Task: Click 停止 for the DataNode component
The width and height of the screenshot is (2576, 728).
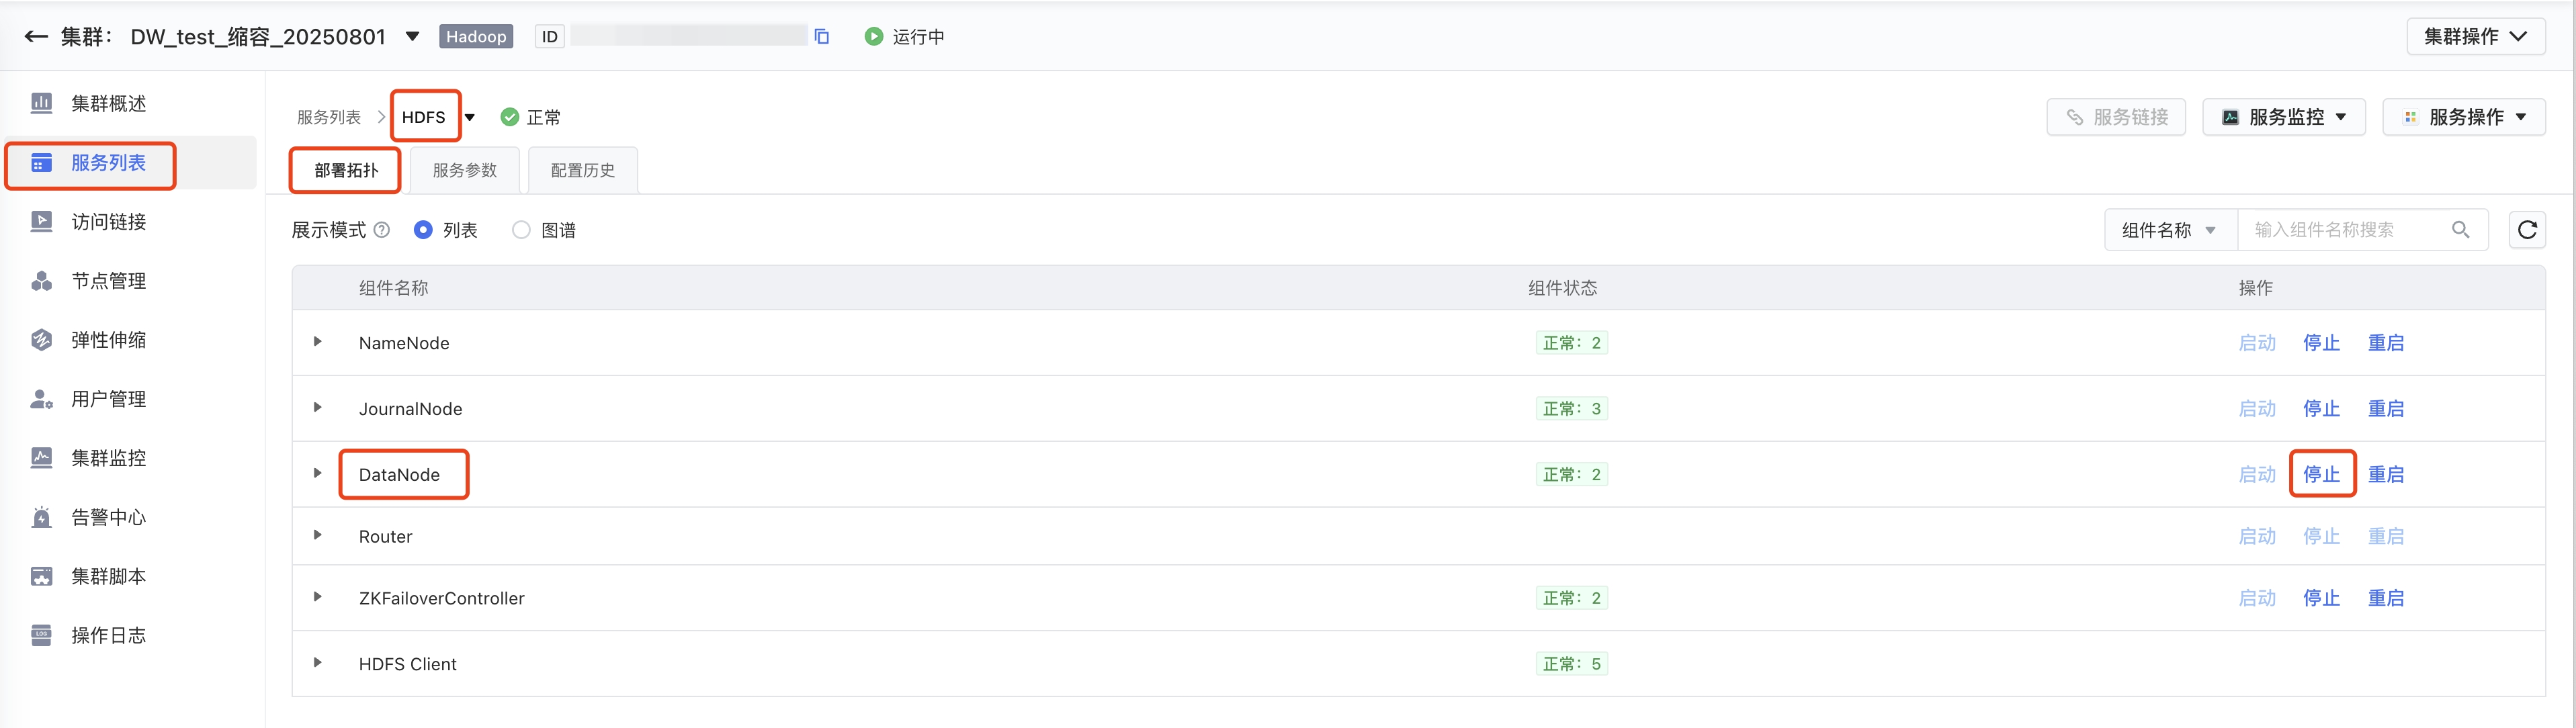Action: click(2321, 475)
